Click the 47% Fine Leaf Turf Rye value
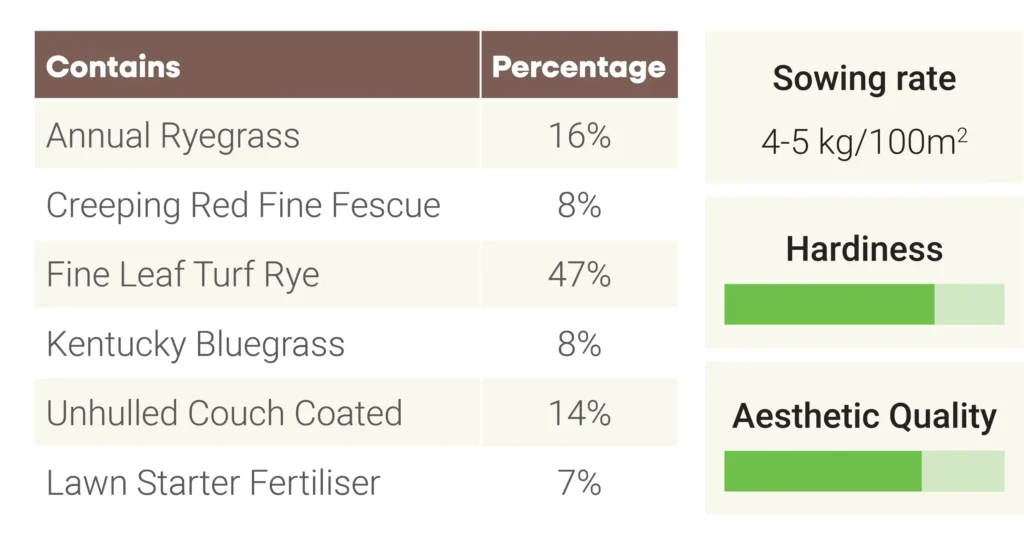The image size is (1024, 533). pyautogui.click(x=579, y=274)
